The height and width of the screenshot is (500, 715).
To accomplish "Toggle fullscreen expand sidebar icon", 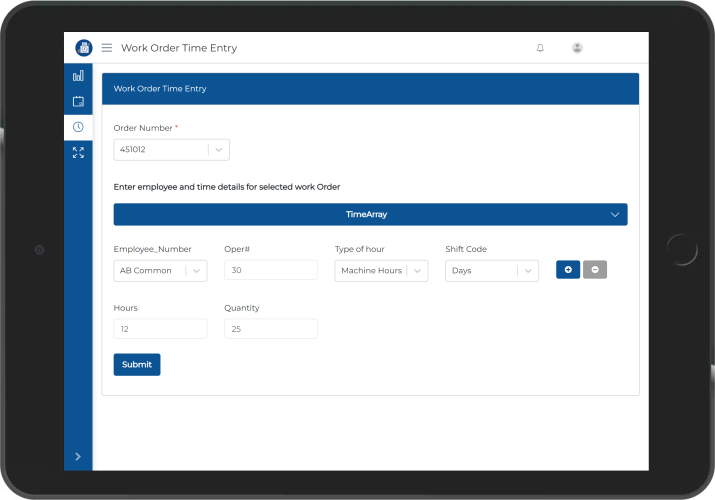I will click(x=78, y=152).
